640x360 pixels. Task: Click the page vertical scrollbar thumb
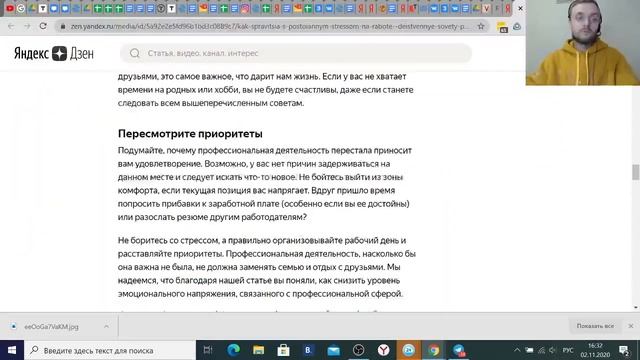tap(636, 172)
